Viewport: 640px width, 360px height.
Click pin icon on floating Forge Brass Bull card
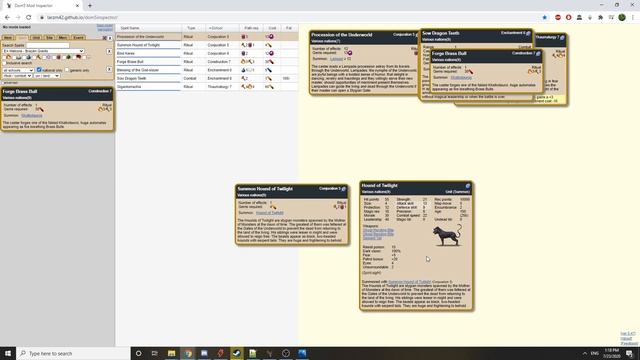(x=538, y=53)
